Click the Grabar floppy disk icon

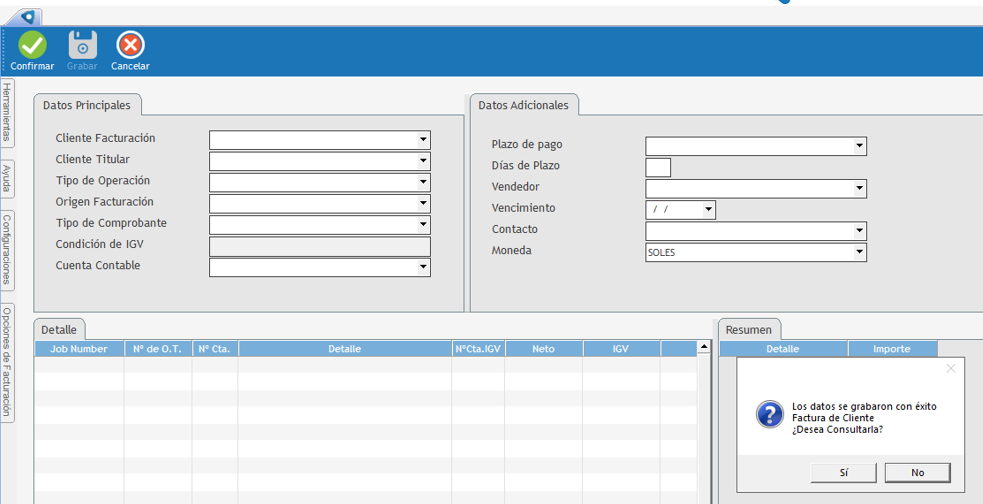pos(82,45)
